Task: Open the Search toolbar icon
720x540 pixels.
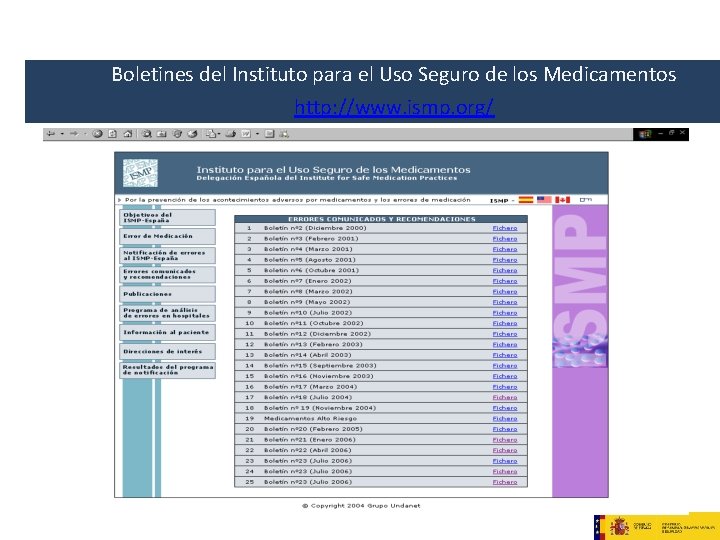Action: (146, 134)
